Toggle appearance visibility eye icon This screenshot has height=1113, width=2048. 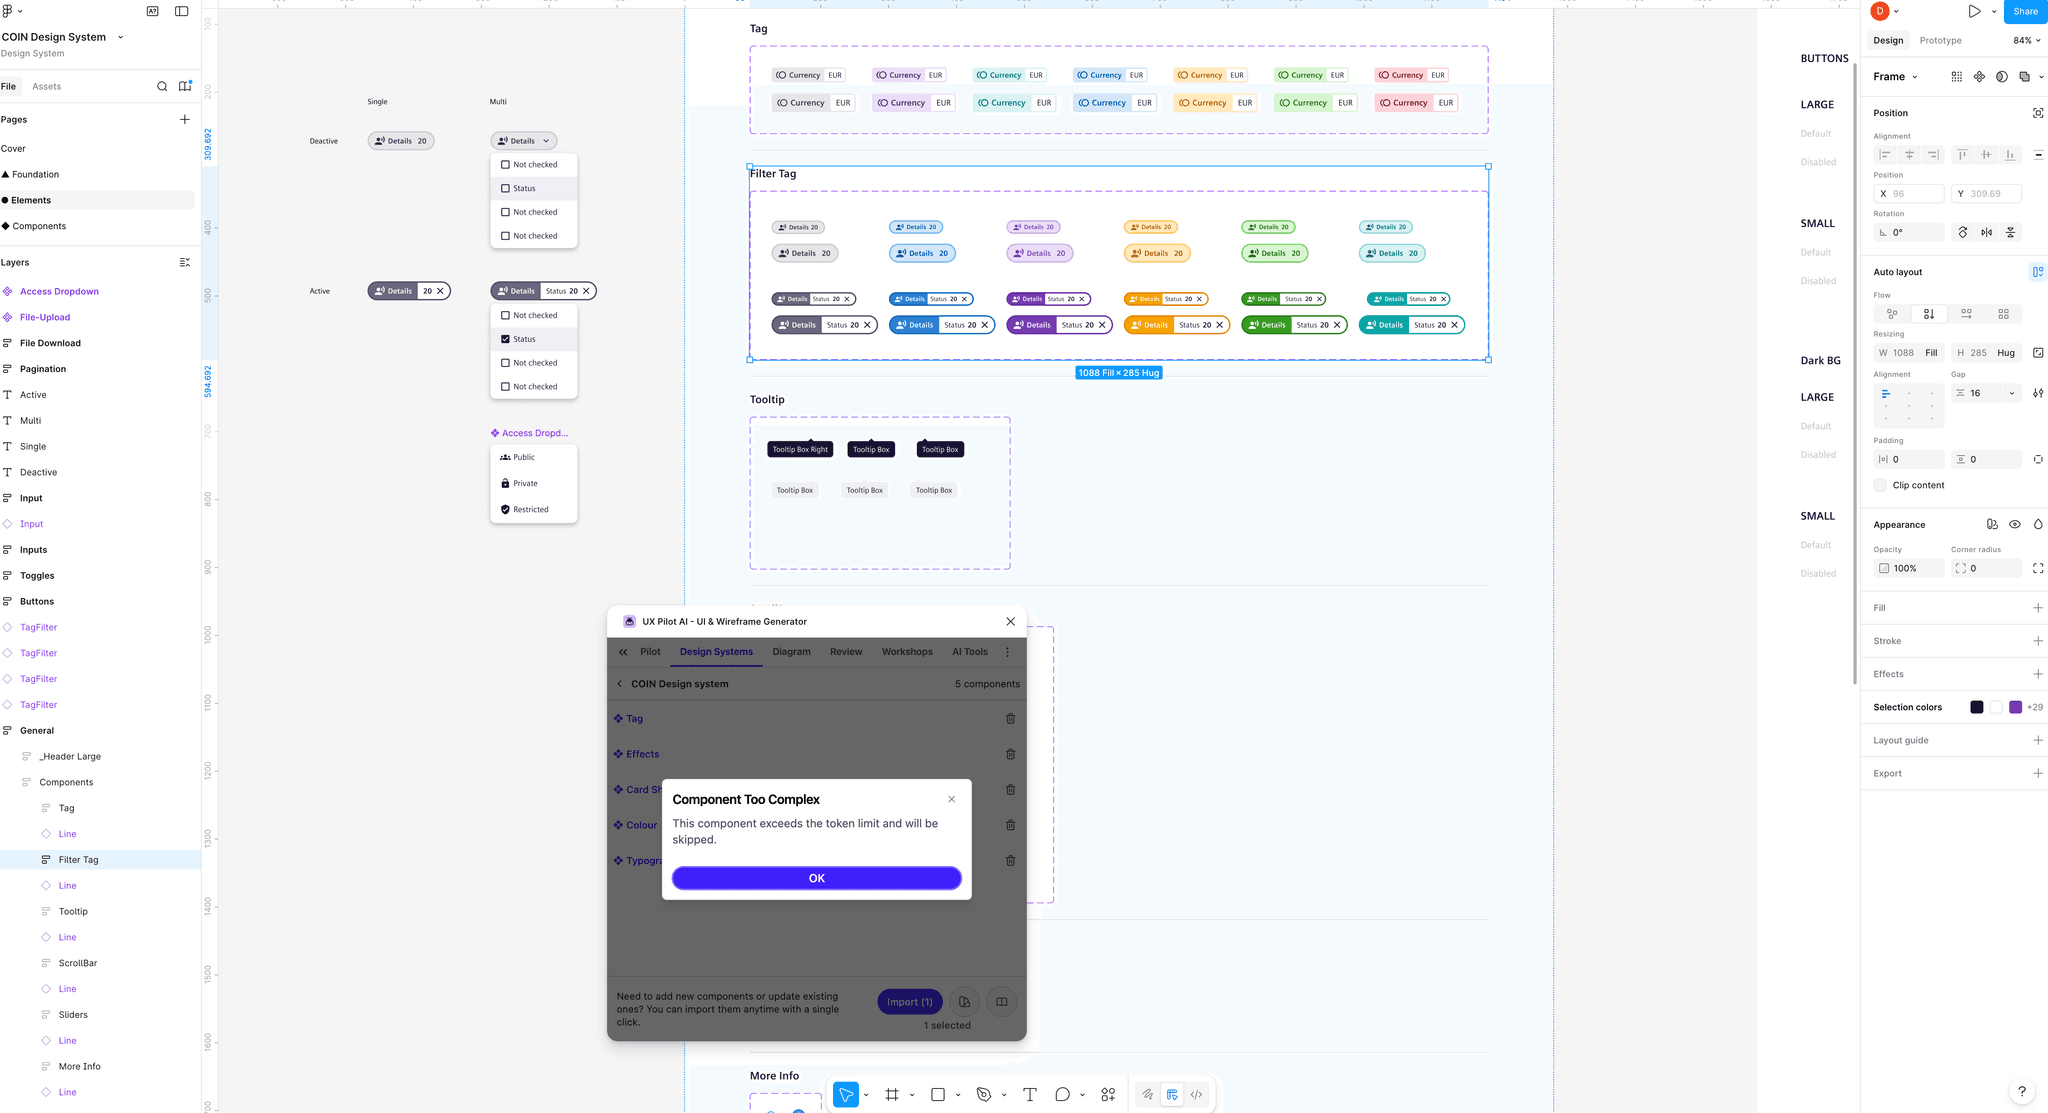pyautogui.click(x=2015, y=525)
